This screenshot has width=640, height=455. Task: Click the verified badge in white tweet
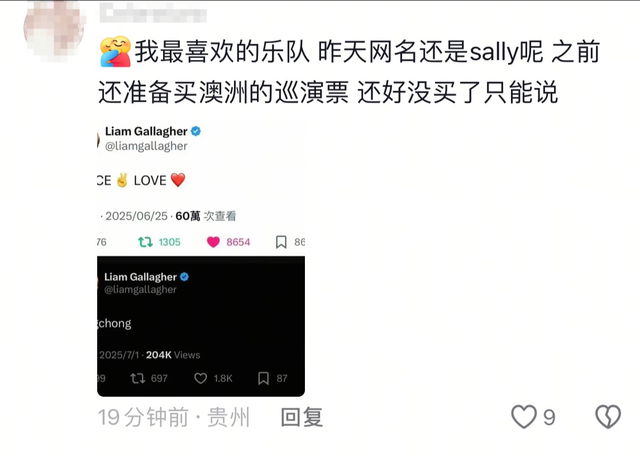pyautogui.click(x=196, y=131)
